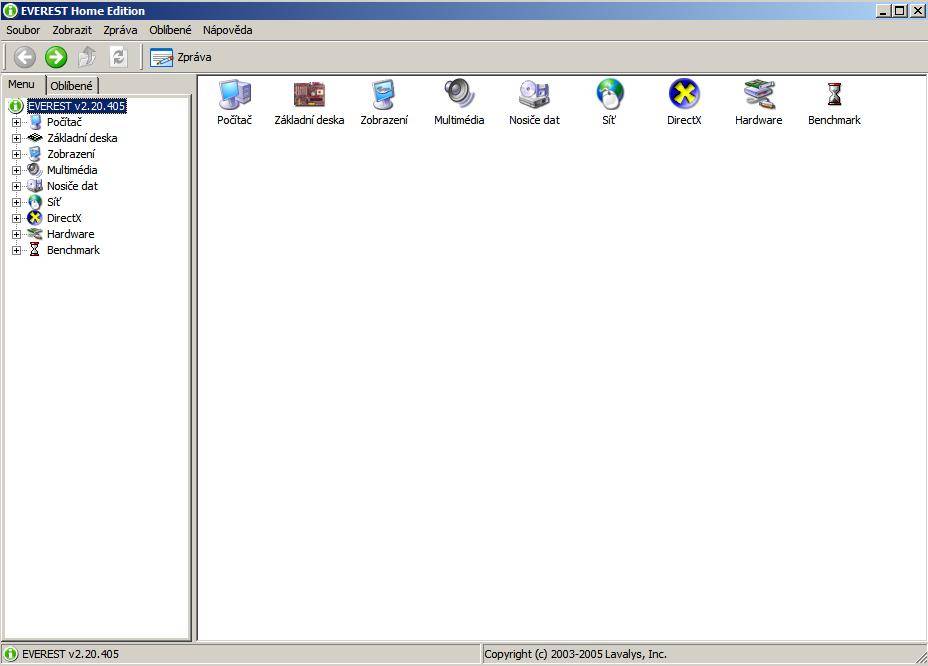Image resolution: width=928 pixels, height=666 pixels.
Task: Click the Copyright (c) 2003-2005 Lavalys status text
Action: [575, 654]
